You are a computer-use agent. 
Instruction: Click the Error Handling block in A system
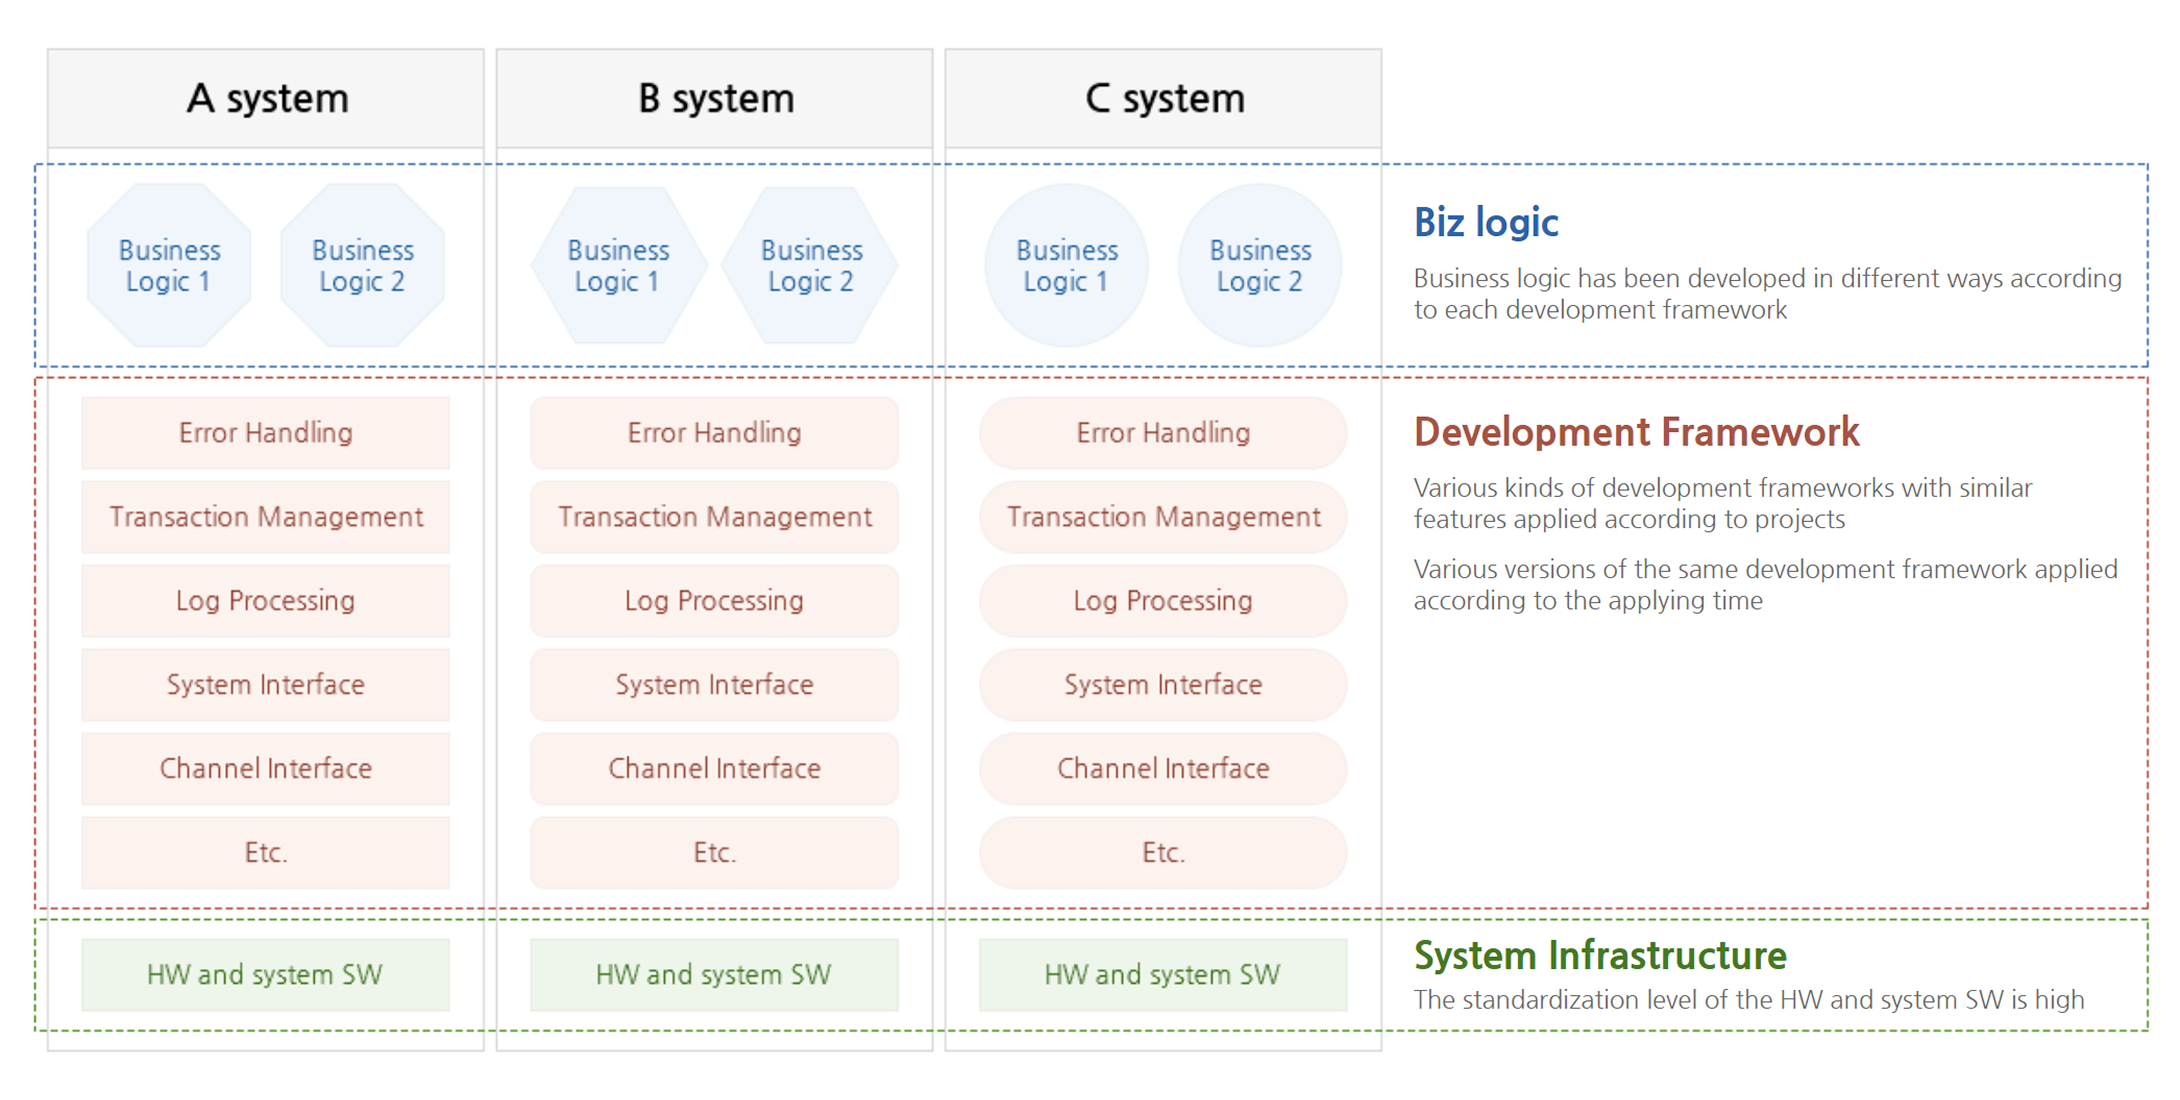(x=264, y=432)
